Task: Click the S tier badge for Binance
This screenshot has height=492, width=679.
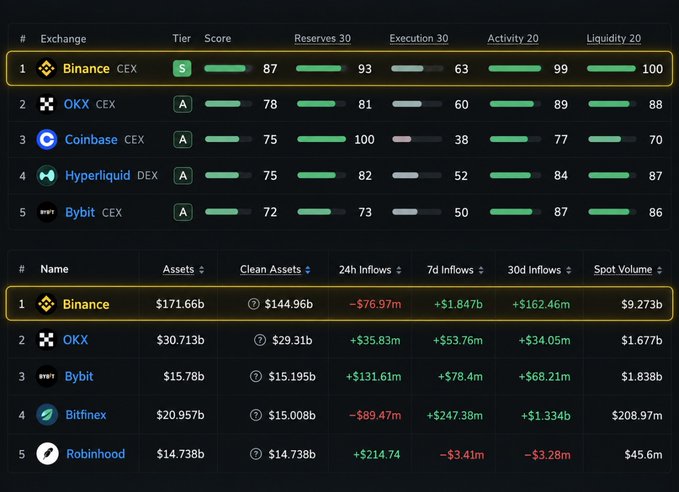Action: pos(182,68)
